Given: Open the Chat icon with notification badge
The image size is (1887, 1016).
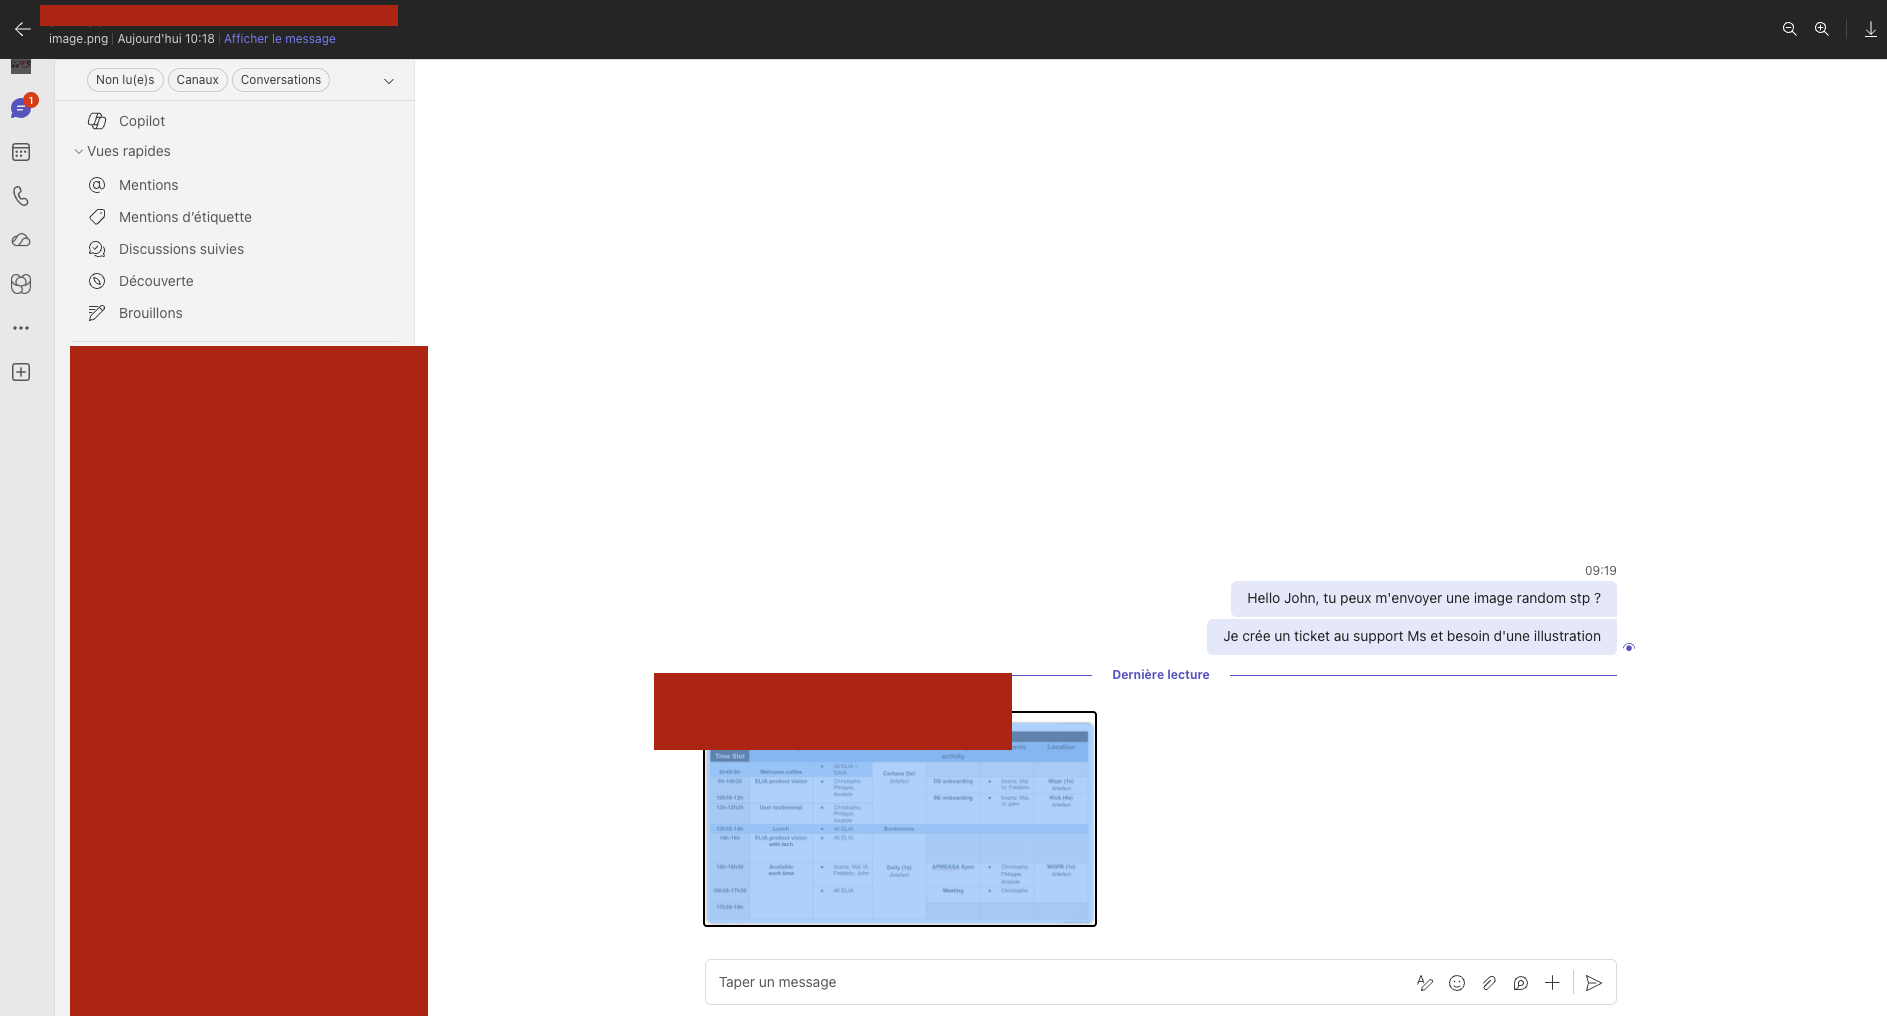Looking at the screenshot, I should click(x=21, y=108).
